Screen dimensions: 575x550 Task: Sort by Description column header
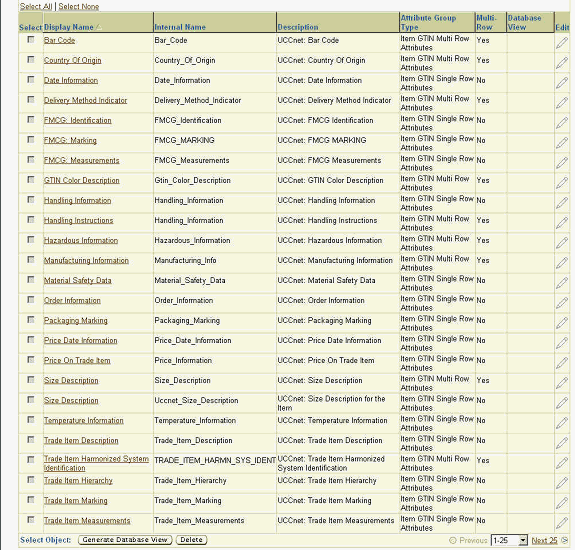pyautogui.click(x=298, y=27)
